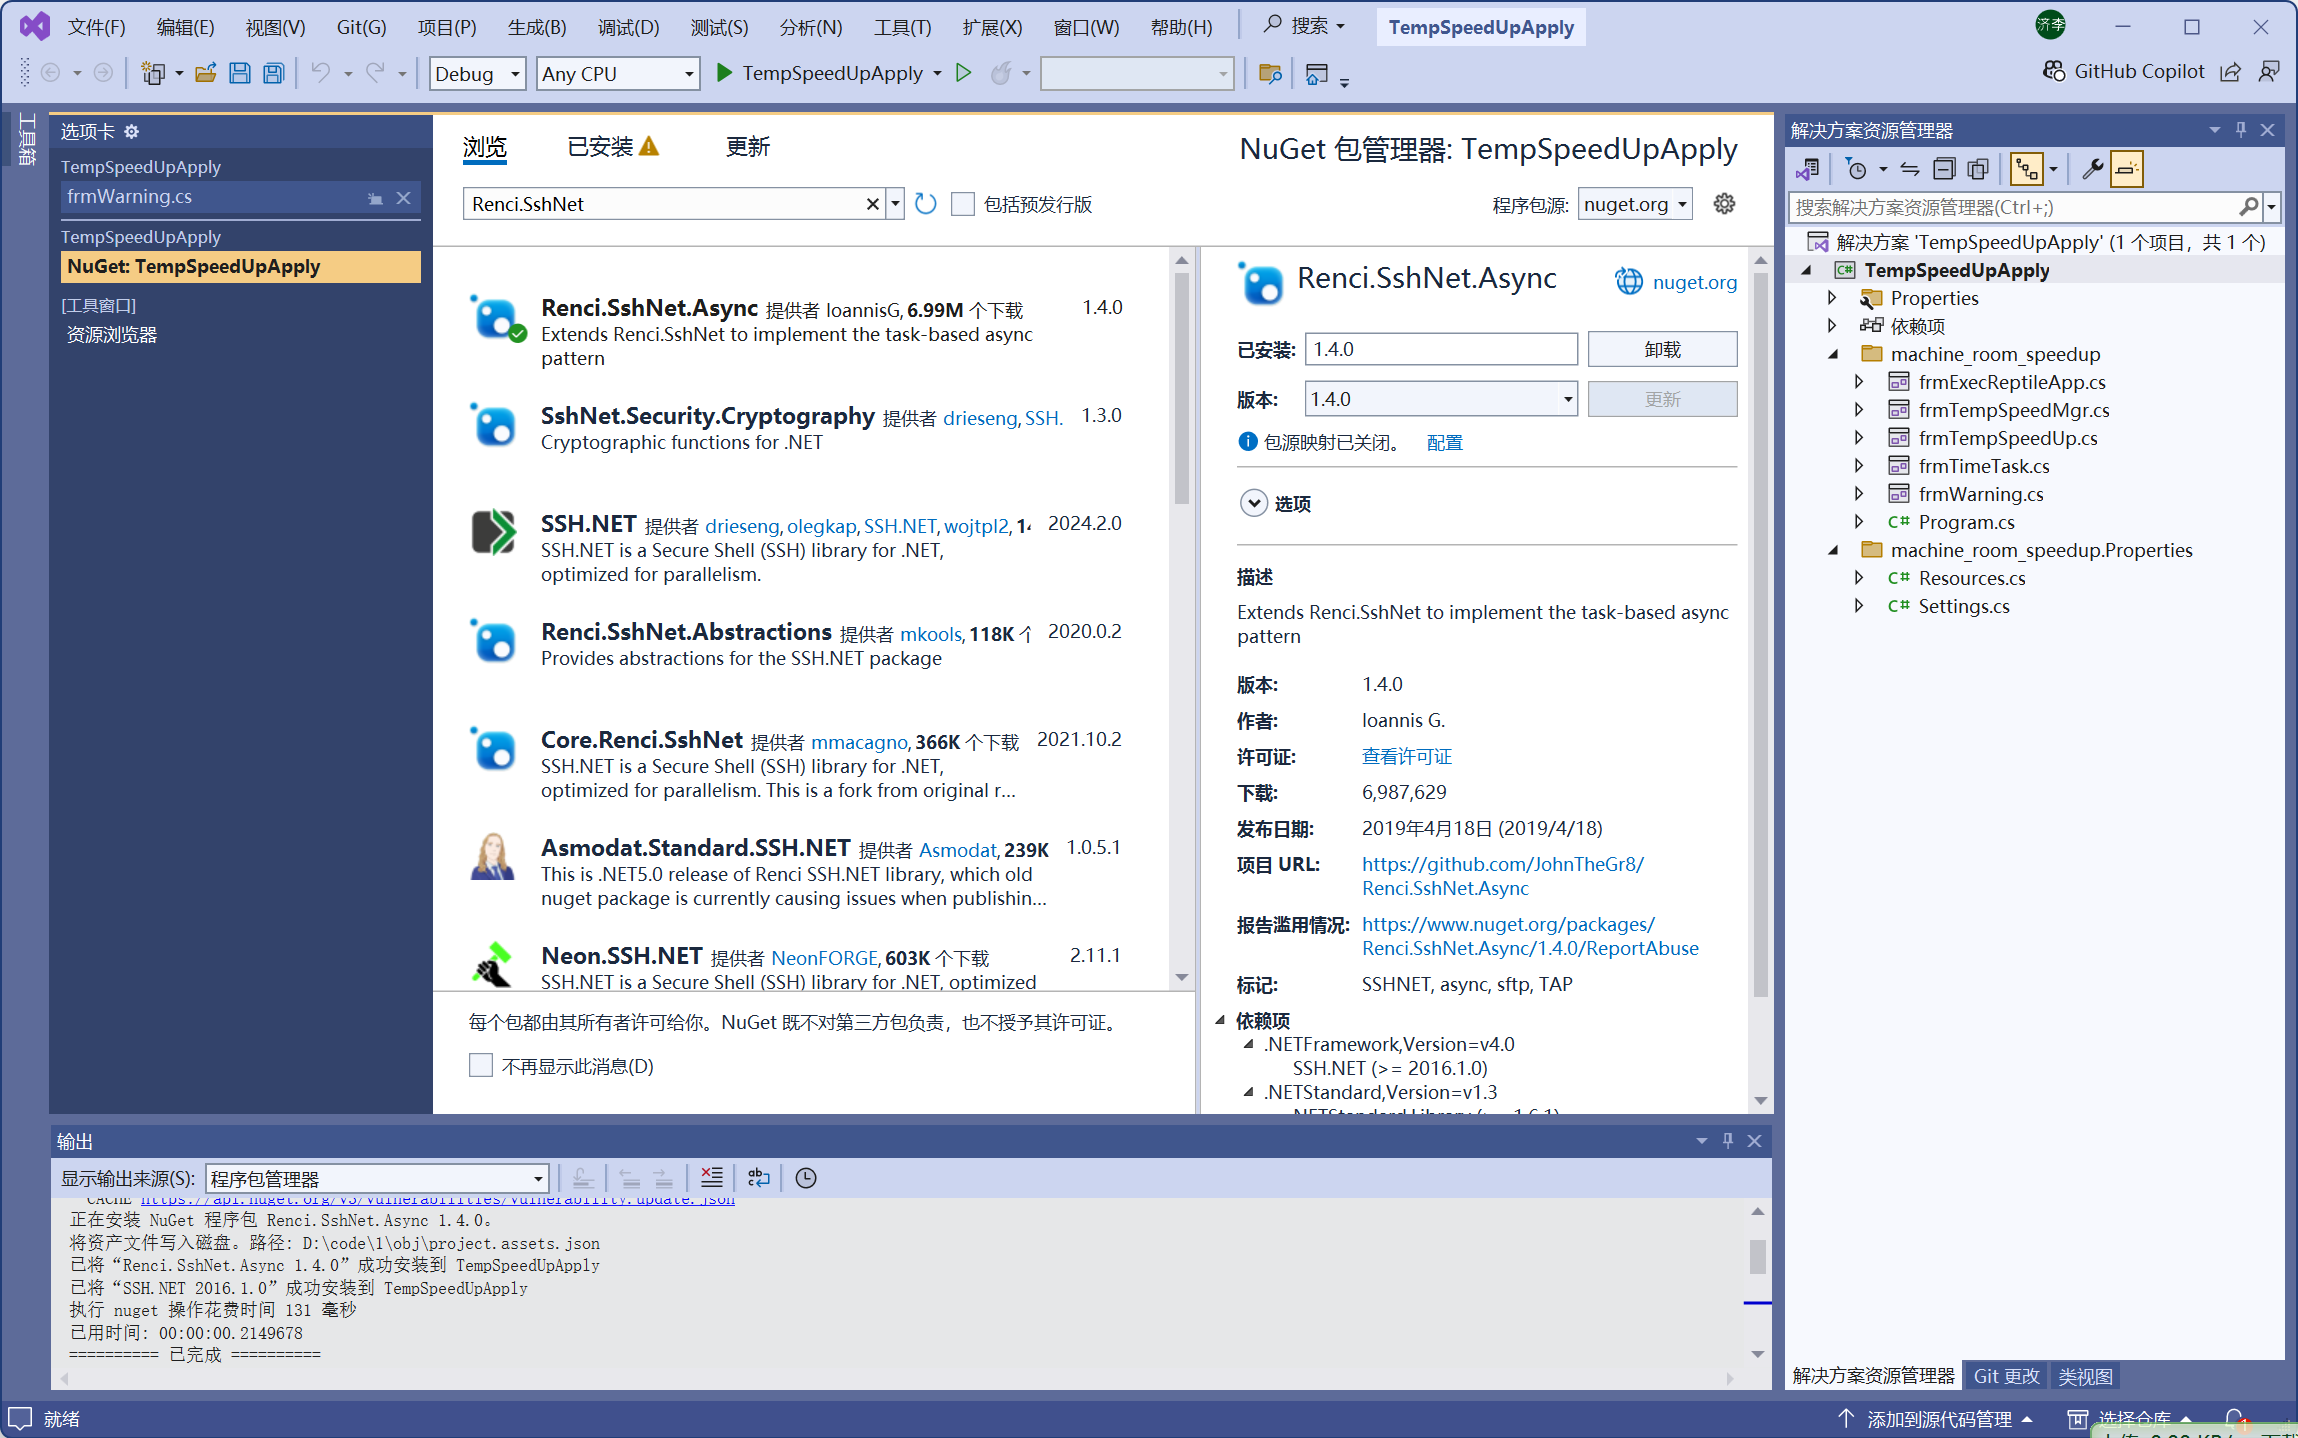
Task: Toggle word wrap in Output pane
Action: click(759, 1178)
